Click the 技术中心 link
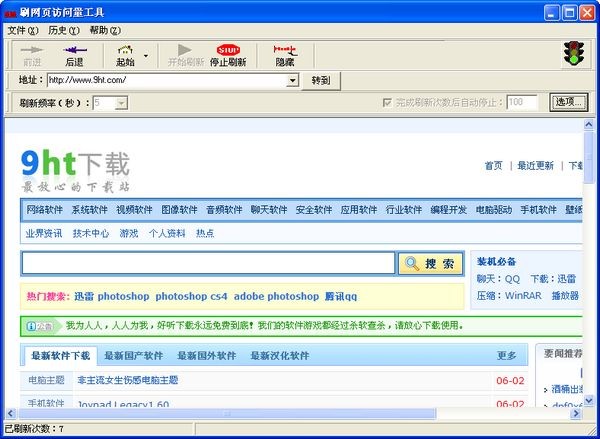Image resolution: width=600 pixels, height=439 pixels. click(x=91, y=233)
